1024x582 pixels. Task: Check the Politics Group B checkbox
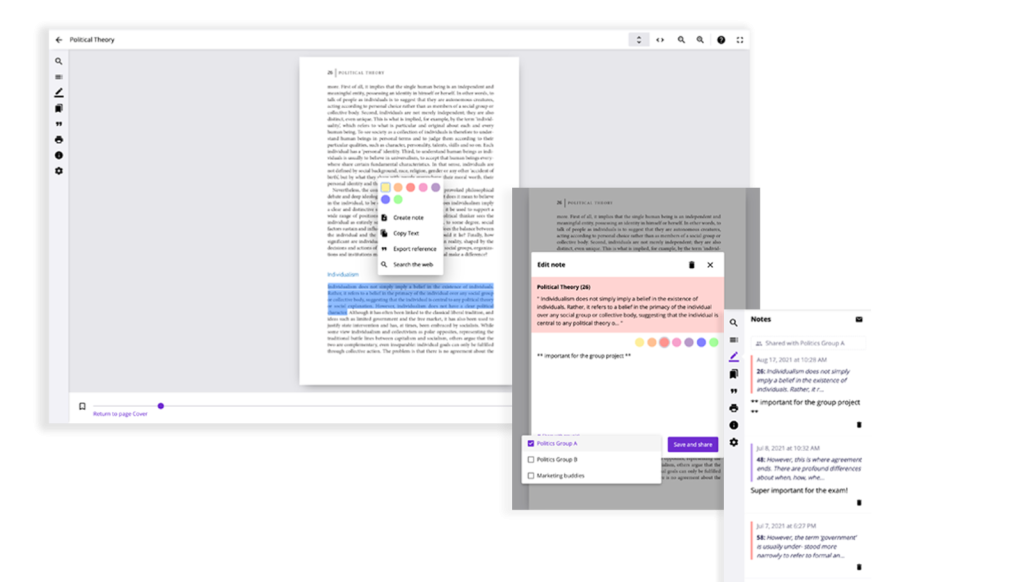(x=530, y=460)
